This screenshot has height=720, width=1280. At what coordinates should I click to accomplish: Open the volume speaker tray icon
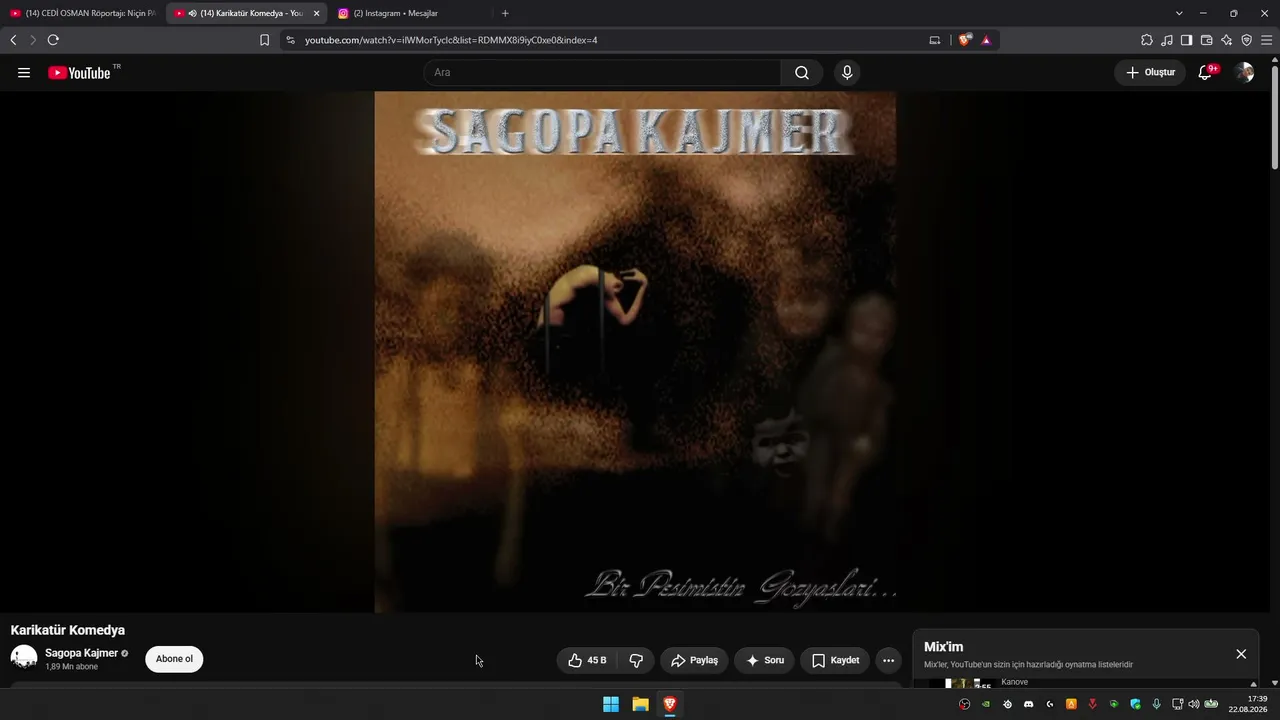(1193, 704)
